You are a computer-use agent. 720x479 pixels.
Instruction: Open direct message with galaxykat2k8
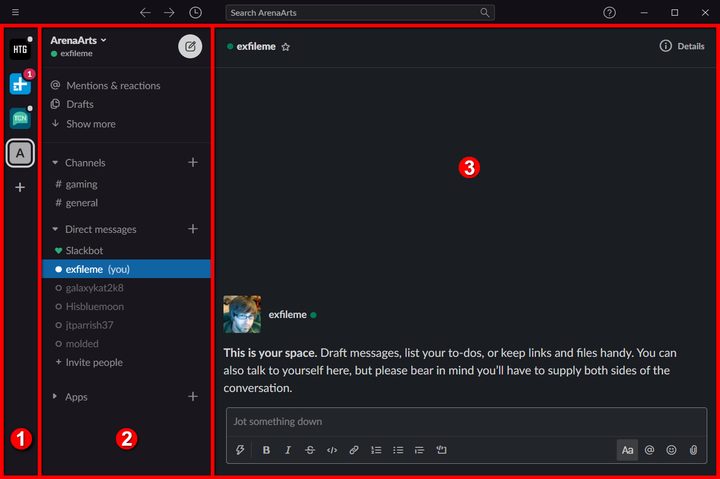126,288
